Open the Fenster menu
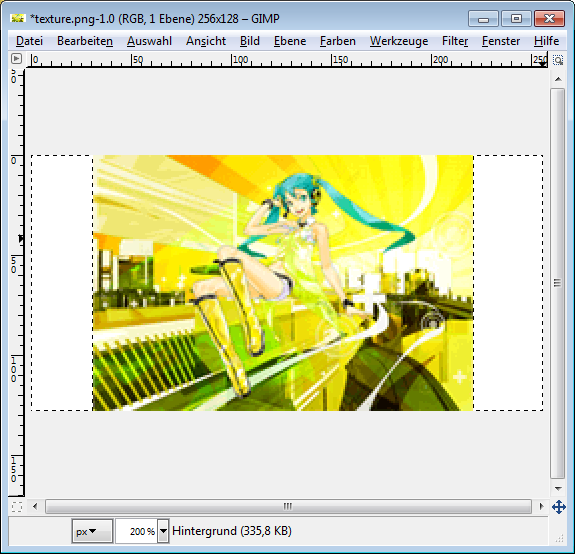This screenshot has height=554, width=575. pyautogui.click(x=501, y=41)
